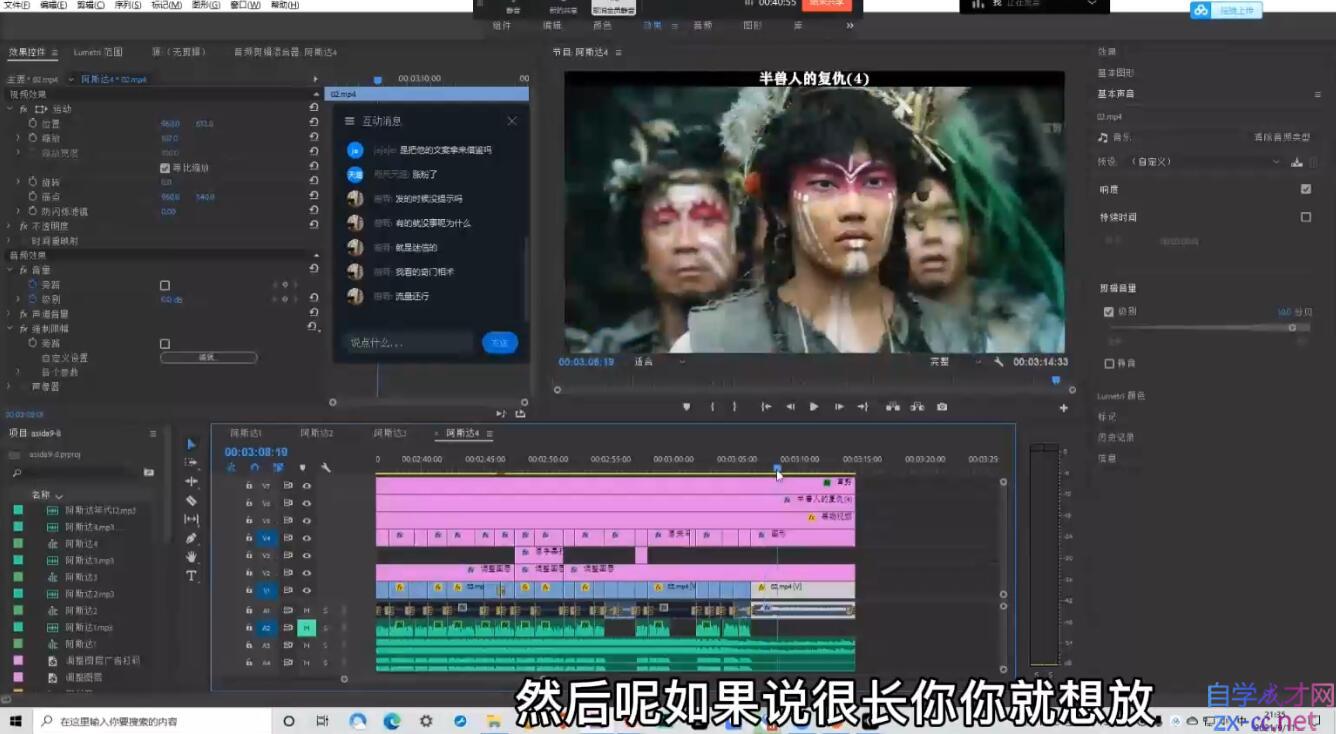Click Play in the Program monitor

coord(814,407)
